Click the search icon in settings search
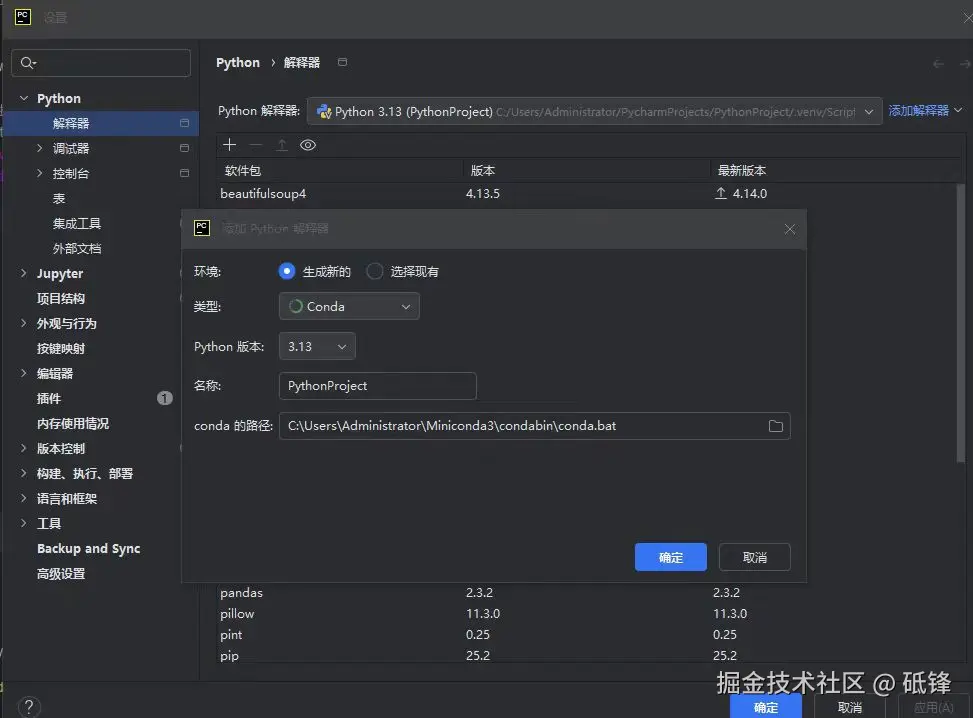 click(28, 63)
